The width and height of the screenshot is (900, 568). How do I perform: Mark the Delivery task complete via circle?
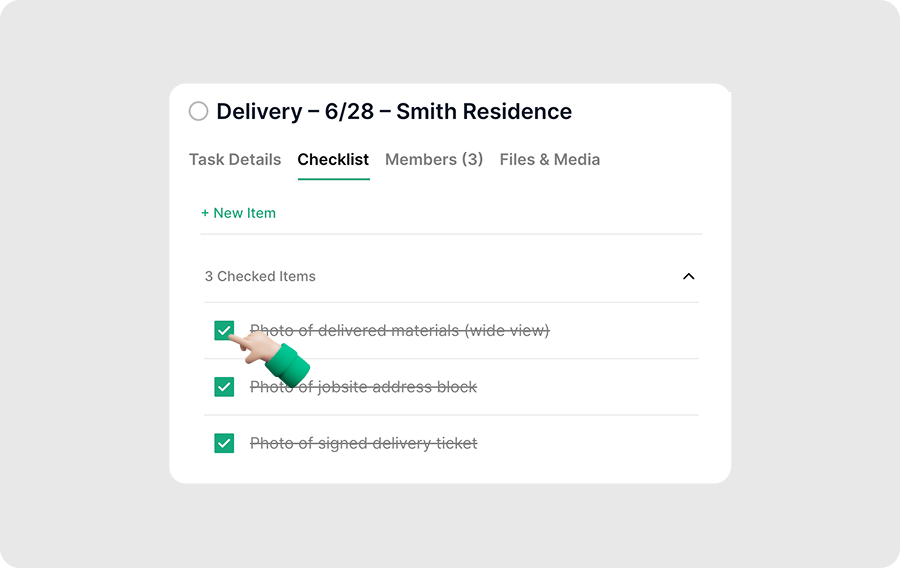[198, 111]
